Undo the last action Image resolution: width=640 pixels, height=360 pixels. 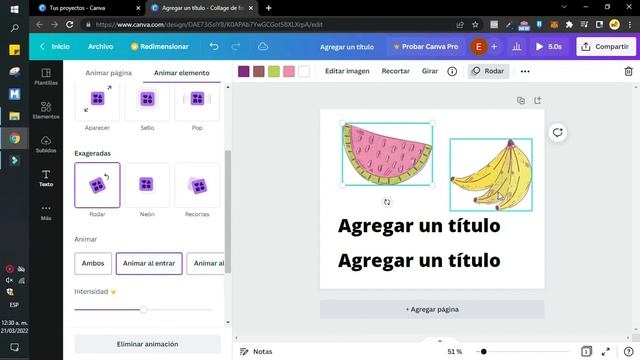pyautogui.click(x=214, y=47)
